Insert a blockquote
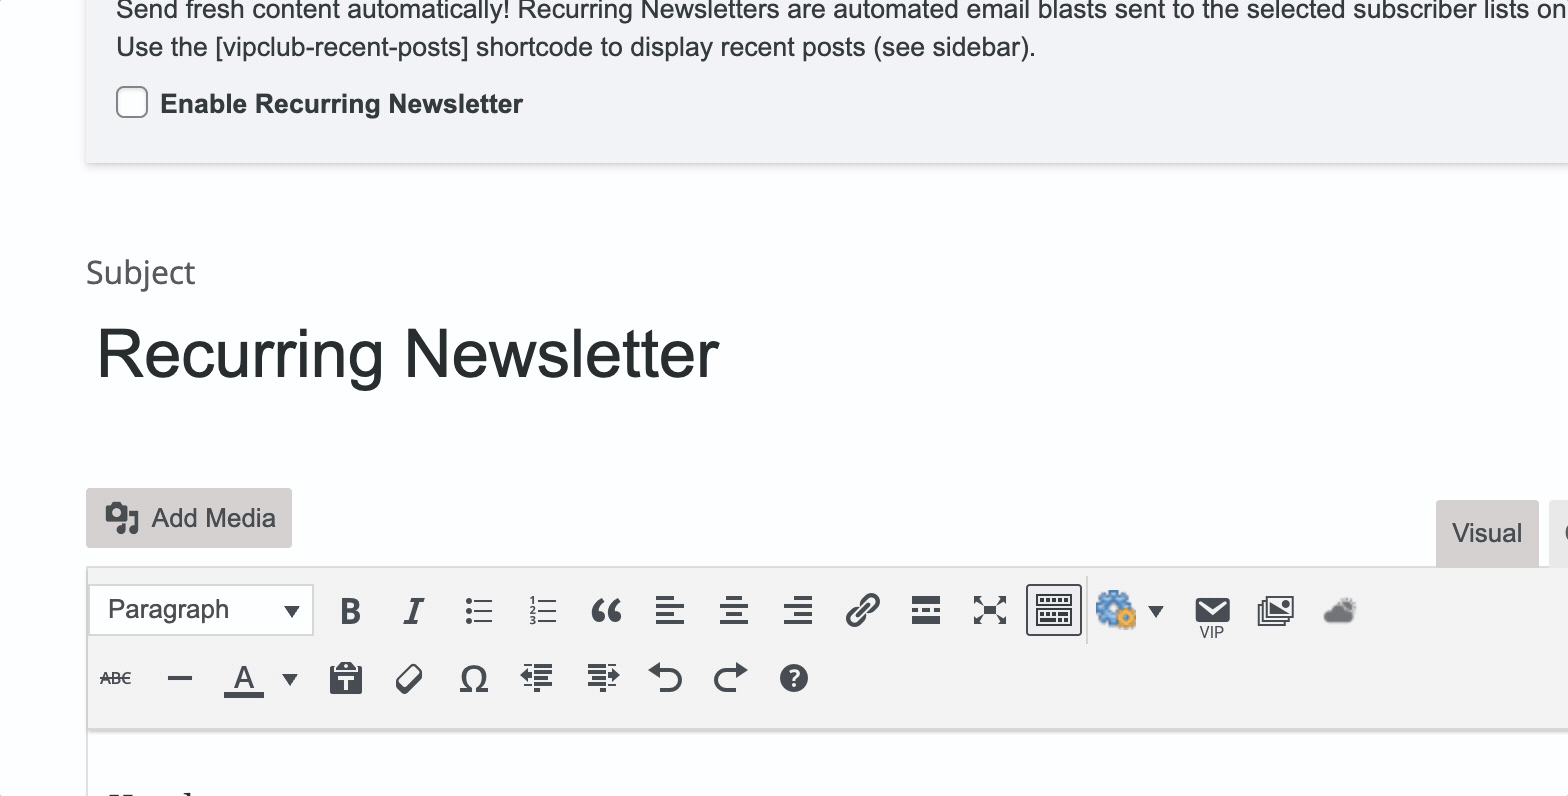This screenshot has height=796, width=1568. (606, 610)
